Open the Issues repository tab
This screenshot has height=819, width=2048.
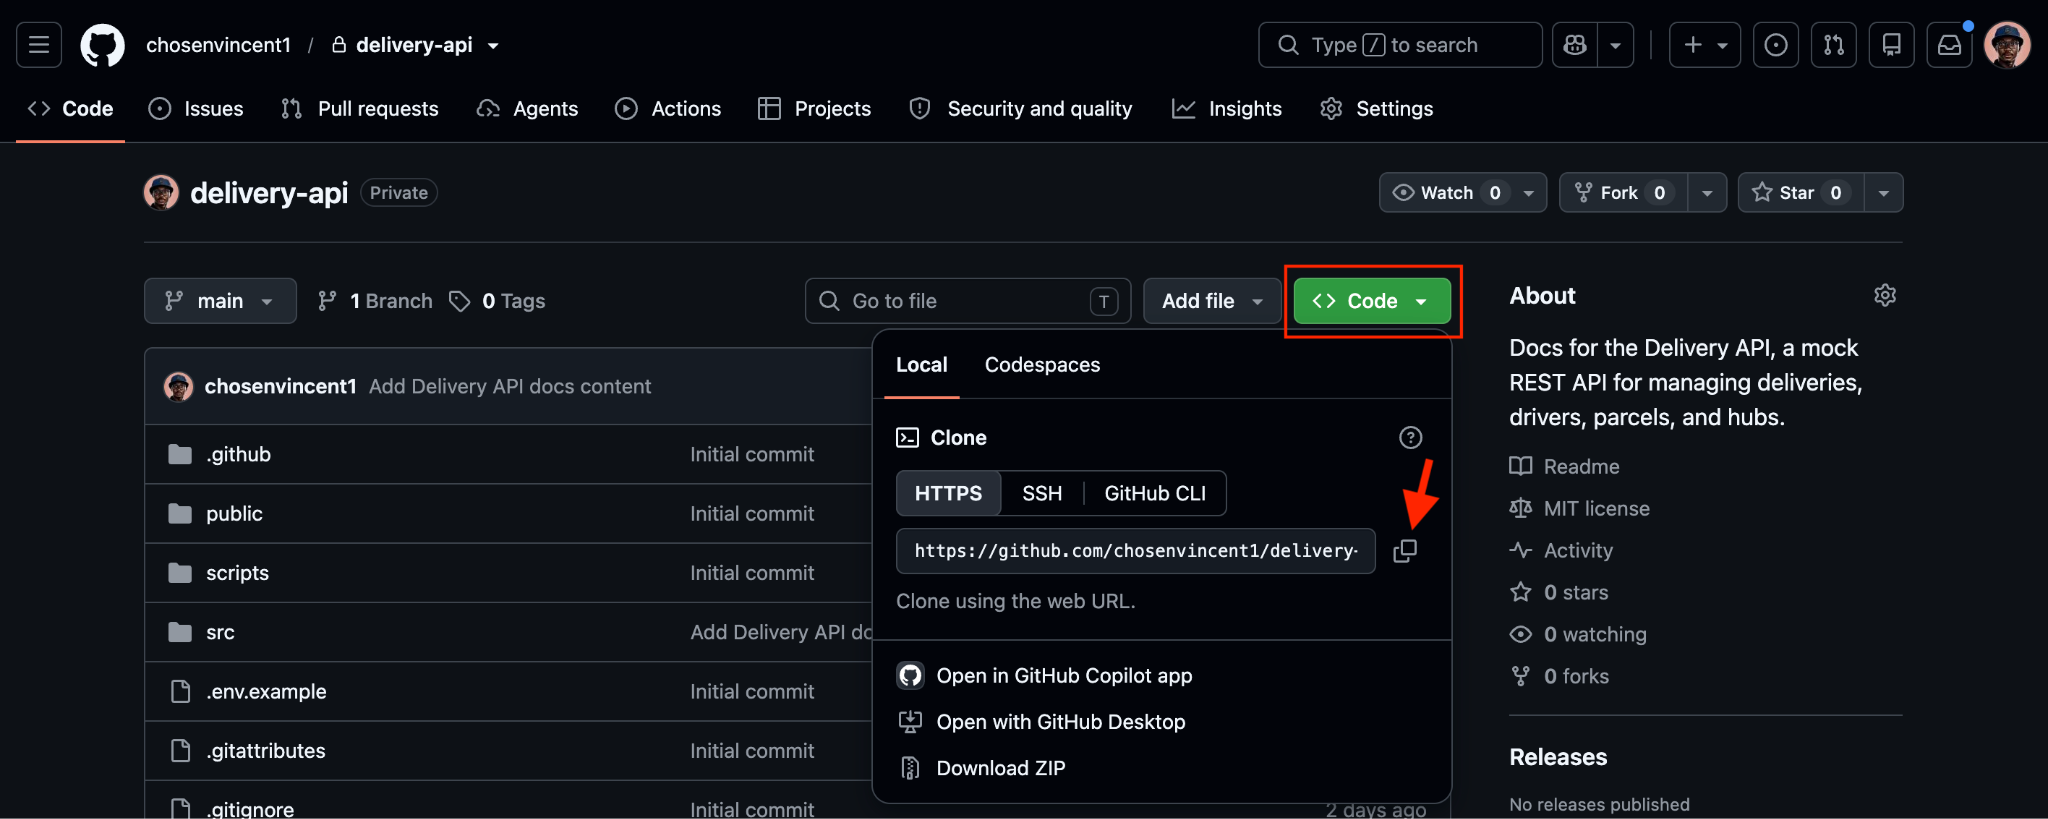click(x=196, y=109)
